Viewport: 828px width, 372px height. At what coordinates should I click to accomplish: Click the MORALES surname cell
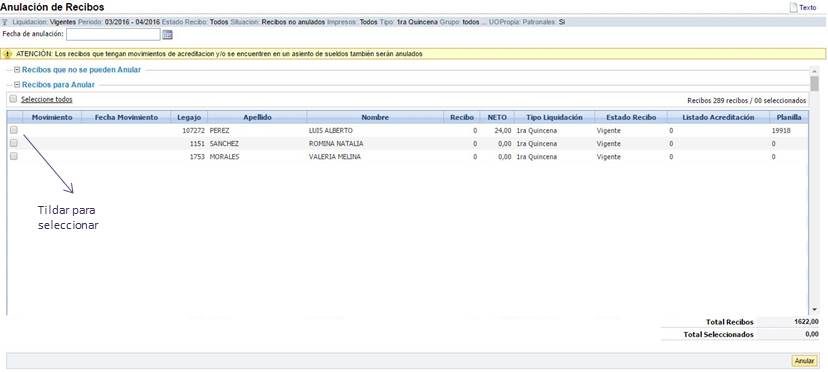tap(224, 157)
